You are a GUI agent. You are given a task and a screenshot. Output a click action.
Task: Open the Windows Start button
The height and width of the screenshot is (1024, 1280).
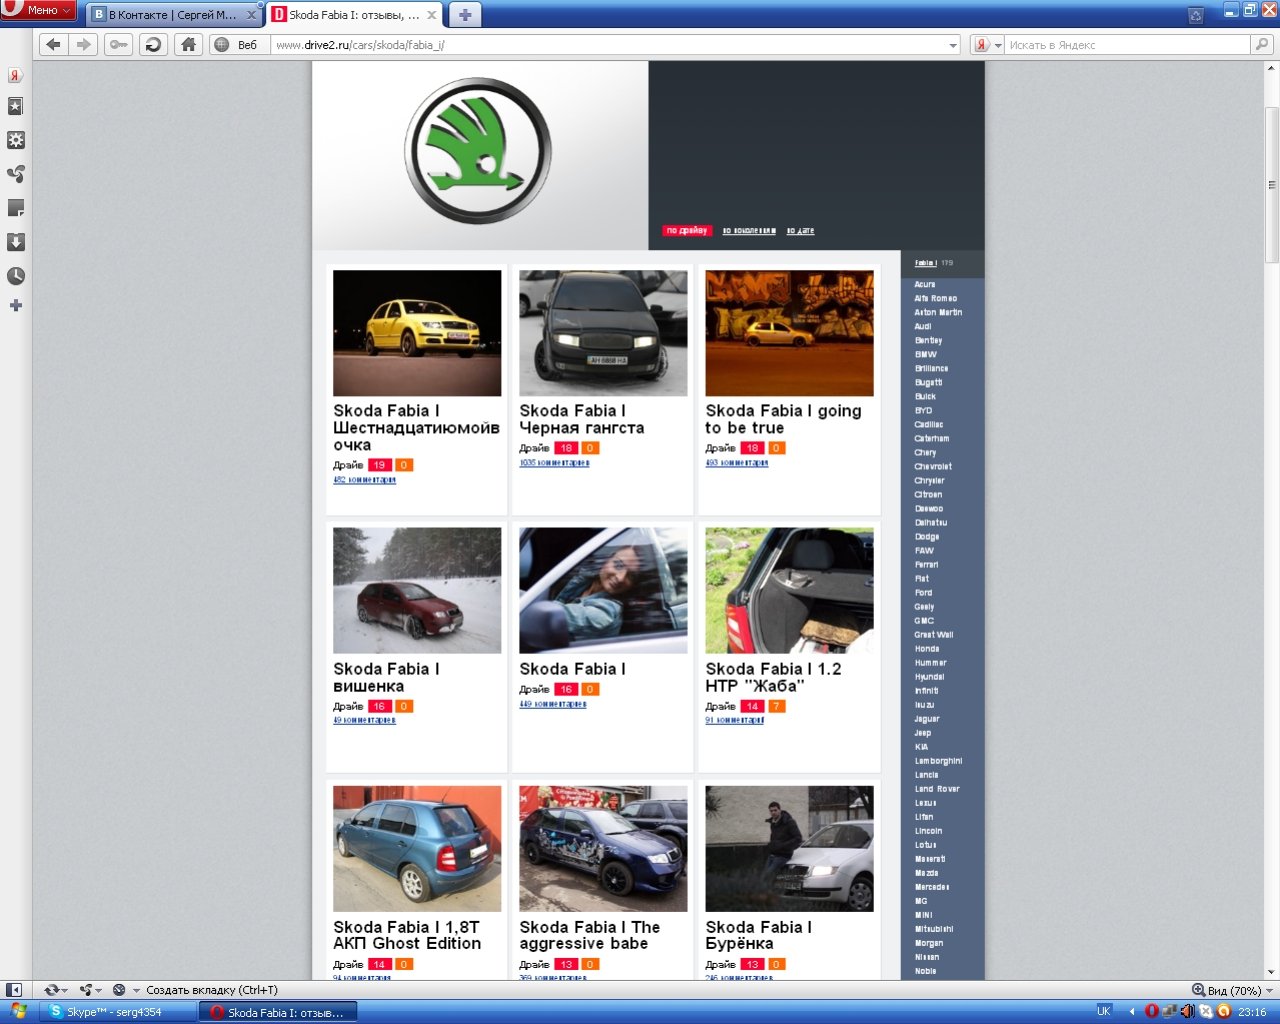point(19,1012)
